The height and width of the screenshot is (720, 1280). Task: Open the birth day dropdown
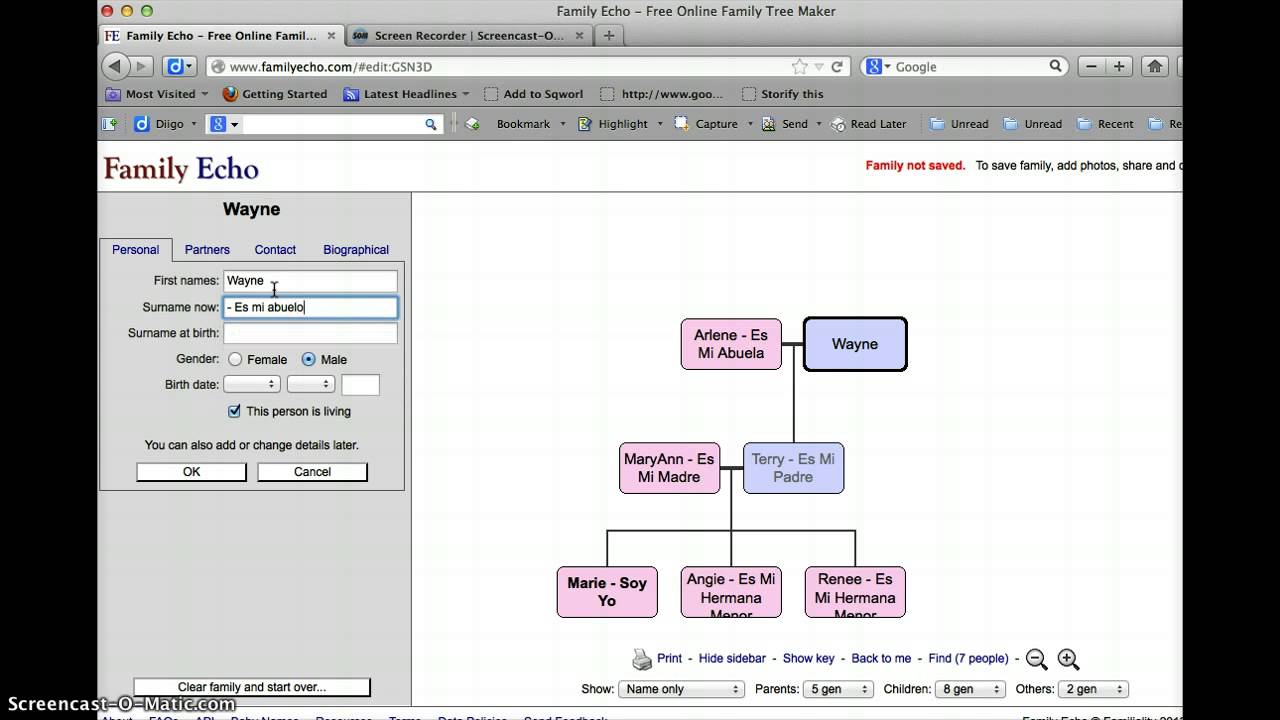coord(311,384)
